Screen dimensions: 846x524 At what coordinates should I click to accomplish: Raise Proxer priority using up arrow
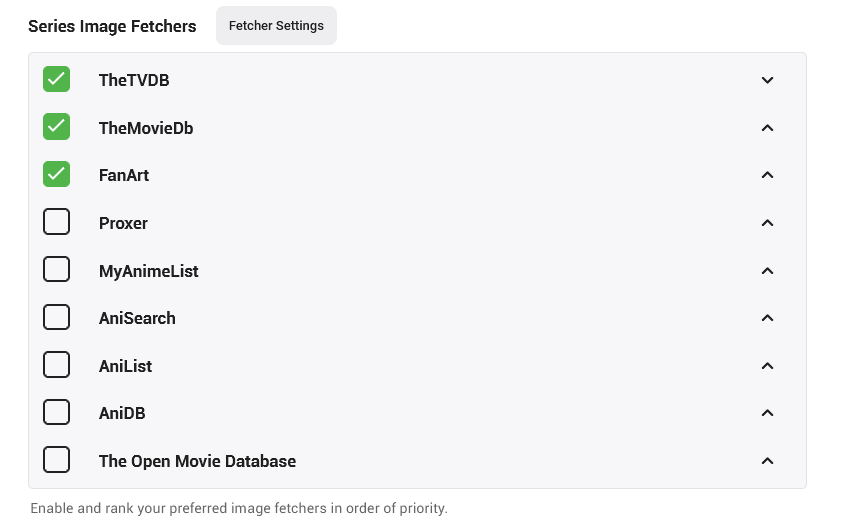[x=767, y=223]
